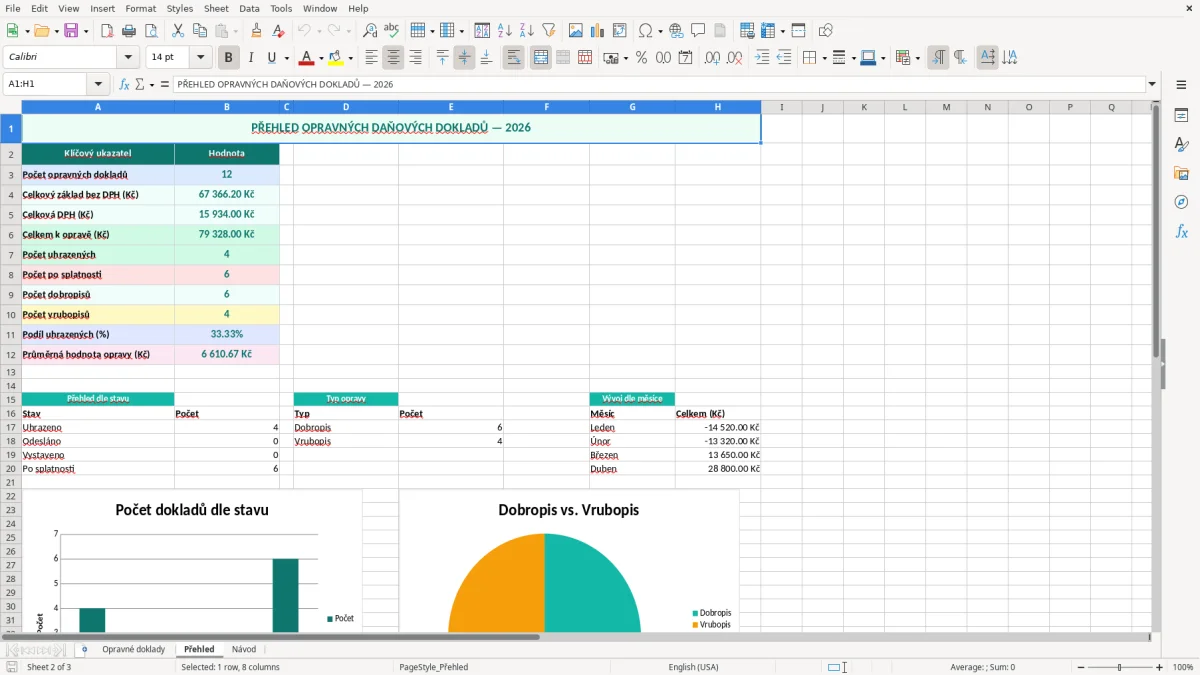Toggle Italic formatting

pos(251,58)
